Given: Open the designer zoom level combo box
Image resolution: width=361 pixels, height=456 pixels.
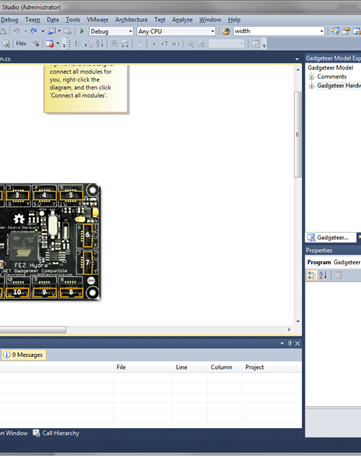Looking at the screenshot, I should [x=227, y=44].
